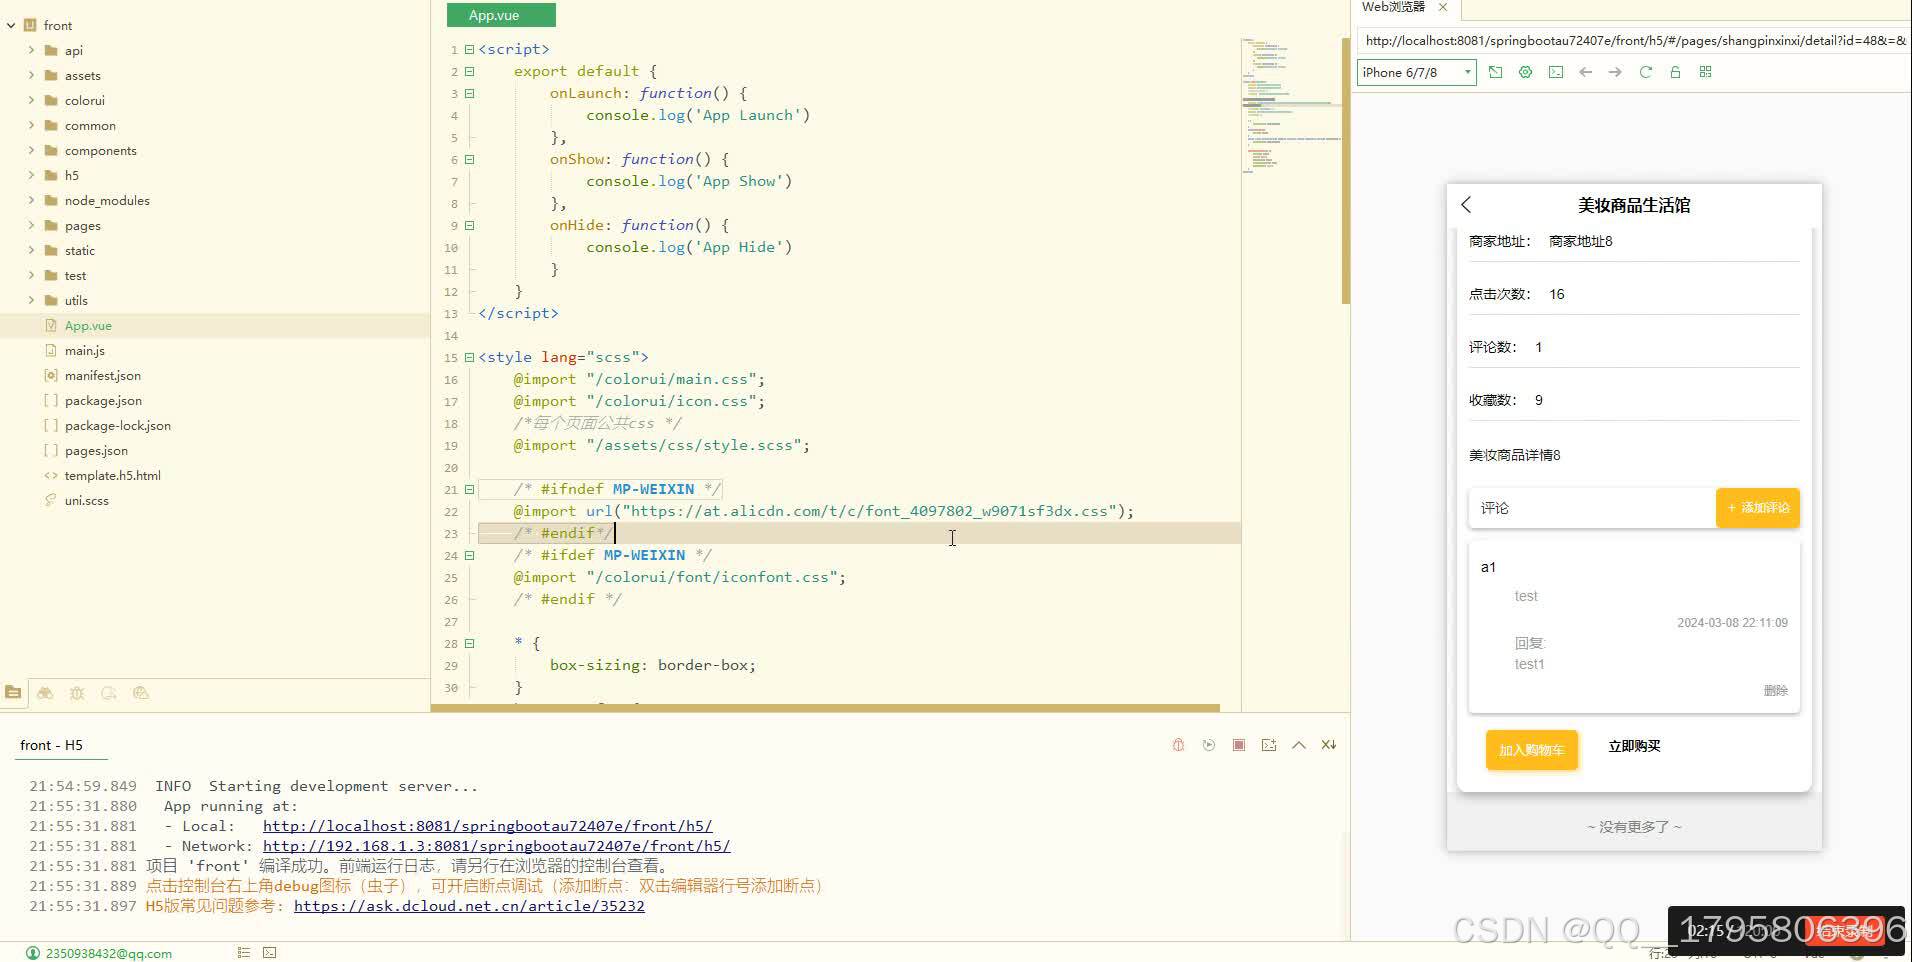Toggle the lock icon in browser toolbar
This screenshot has height=962, width=1912.
coord(1675,72)
